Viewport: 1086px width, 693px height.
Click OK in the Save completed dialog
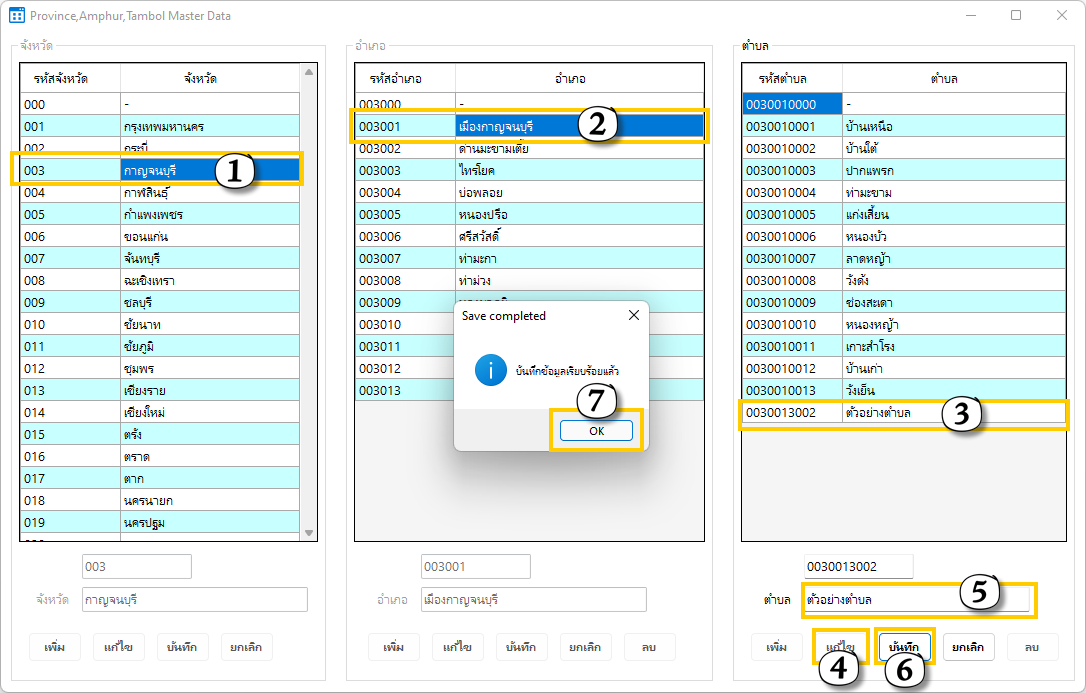pyautogui.click(x=596, y=431)
